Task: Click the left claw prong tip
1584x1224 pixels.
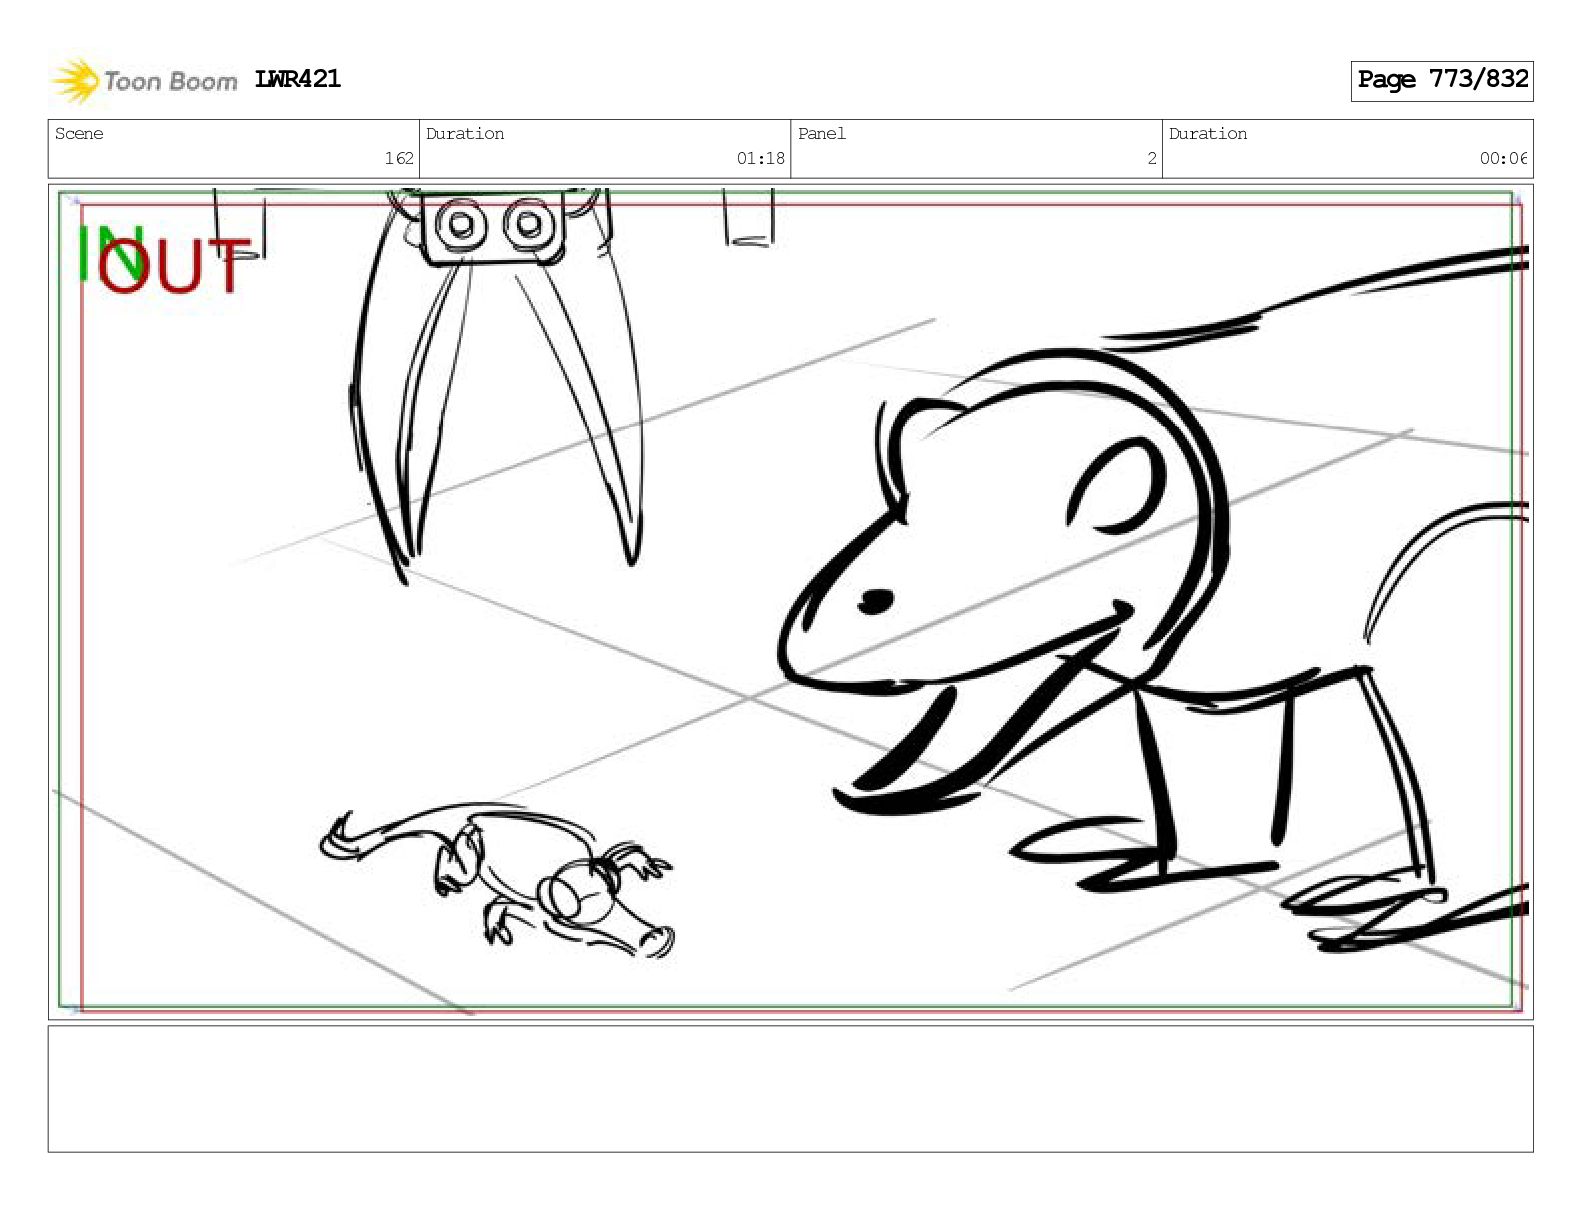Action: (x=402, y=570)
